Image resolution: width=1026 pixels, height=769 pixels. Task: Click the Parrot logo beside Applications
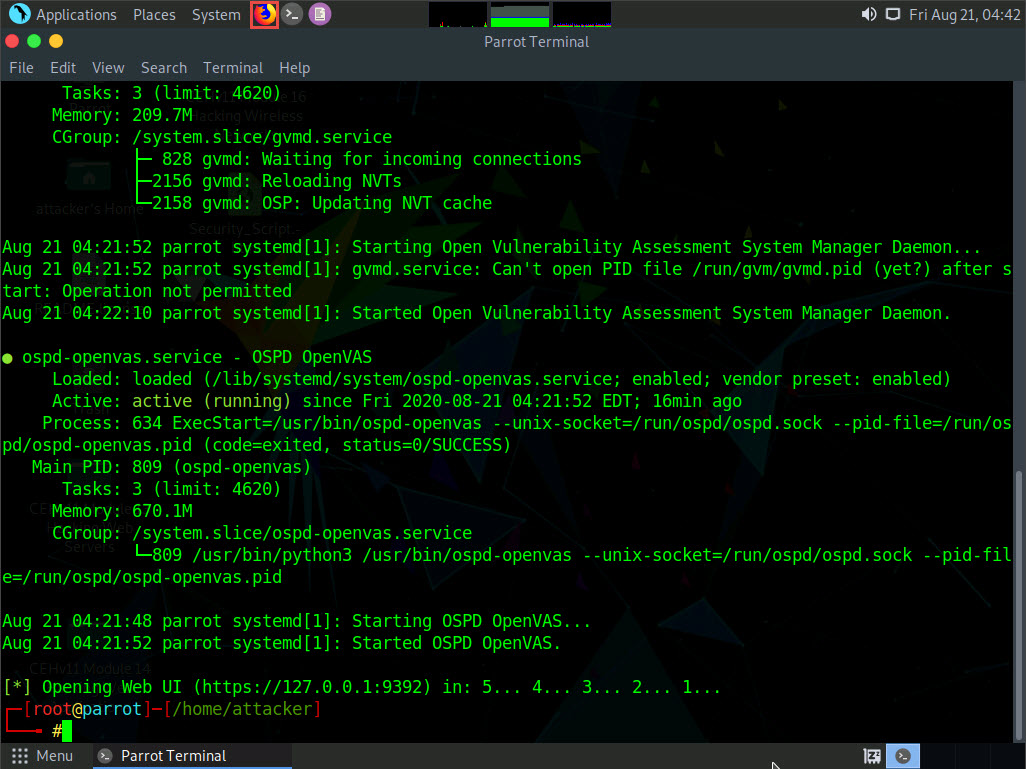[x=20, y=14]
